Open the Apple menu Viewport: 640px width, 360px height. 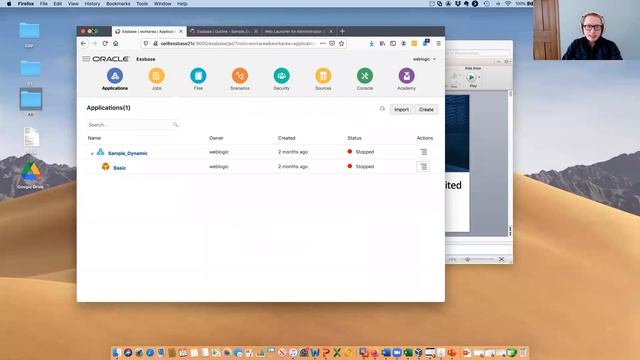coord(9,4)
